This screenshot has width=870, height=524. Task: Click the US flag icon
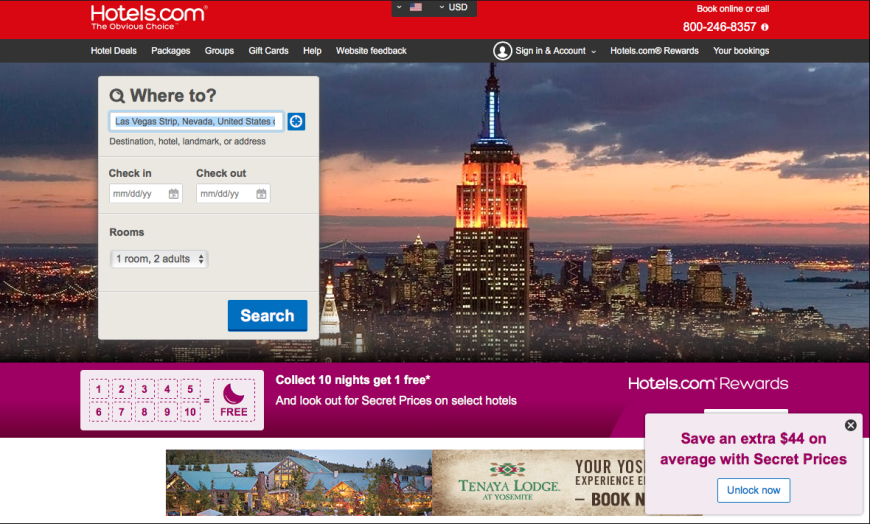pyautogui.click(x=416, y=7)
